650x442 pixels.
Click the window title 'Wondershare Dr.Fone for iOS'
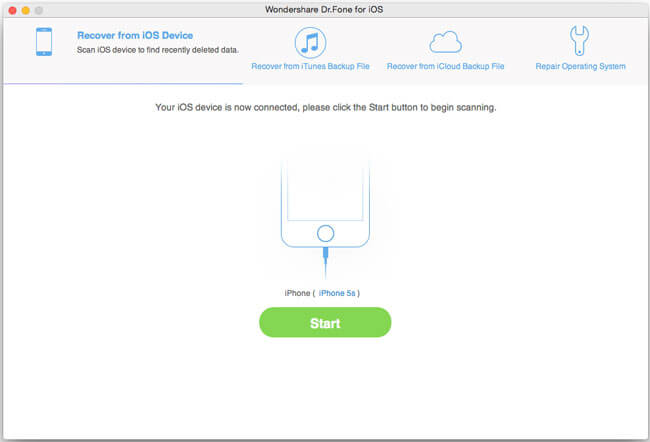coord(324,10)
